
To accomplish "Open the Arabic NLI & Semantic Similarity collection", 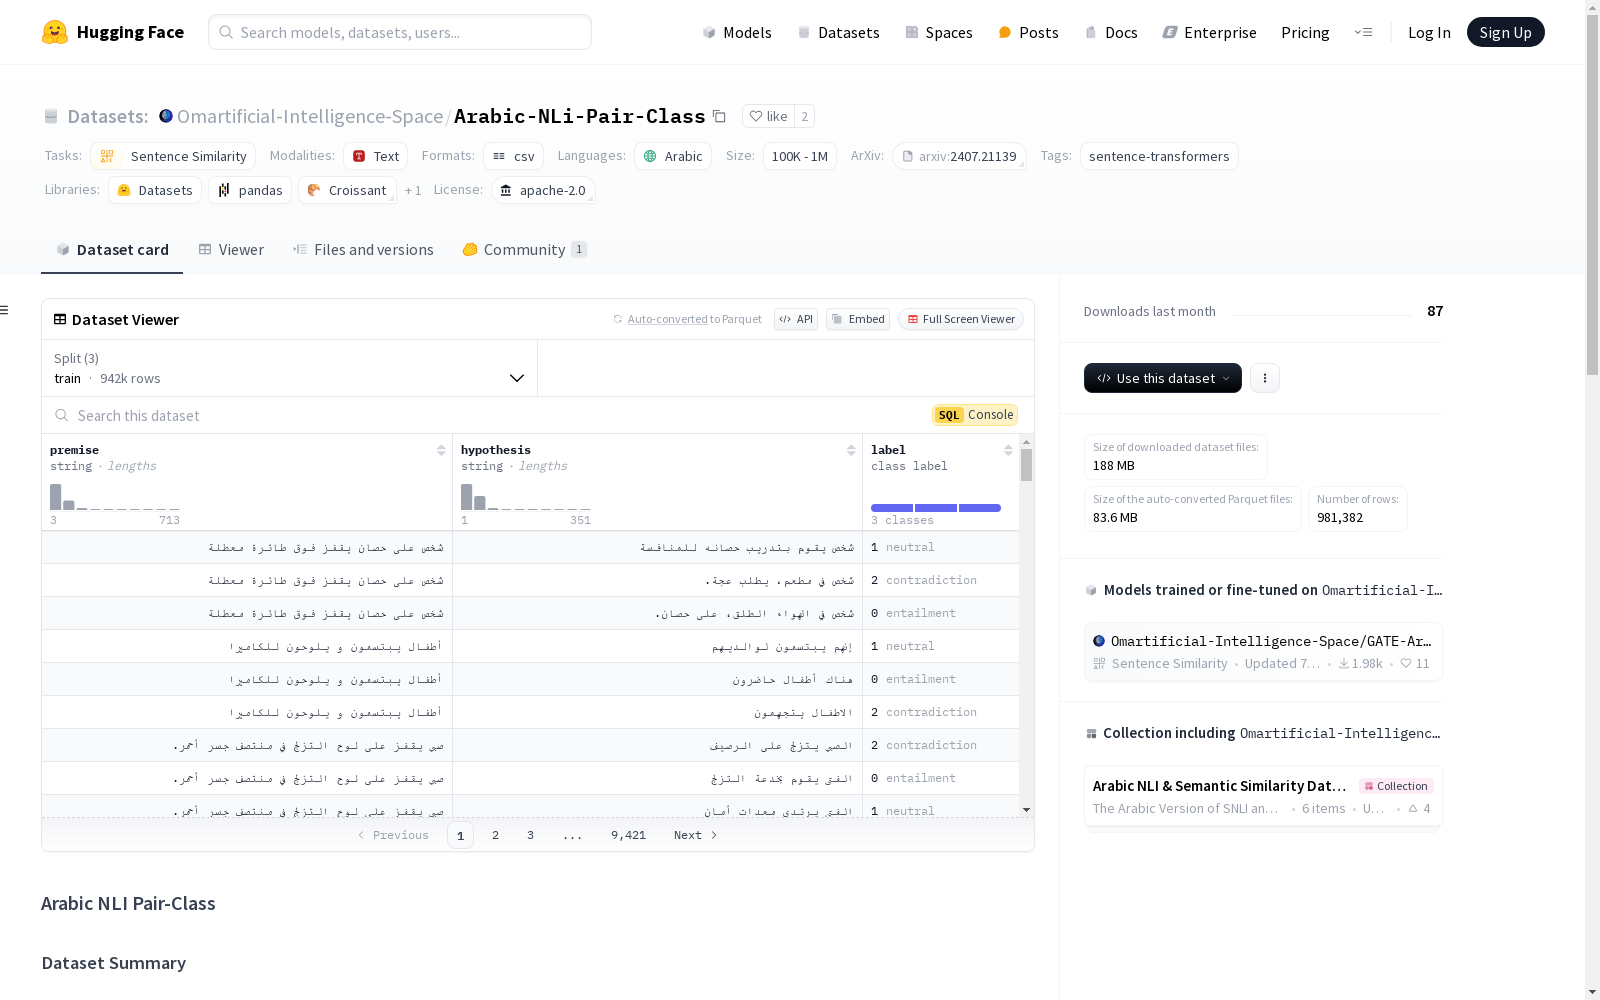I will [x=1263, y=796].
